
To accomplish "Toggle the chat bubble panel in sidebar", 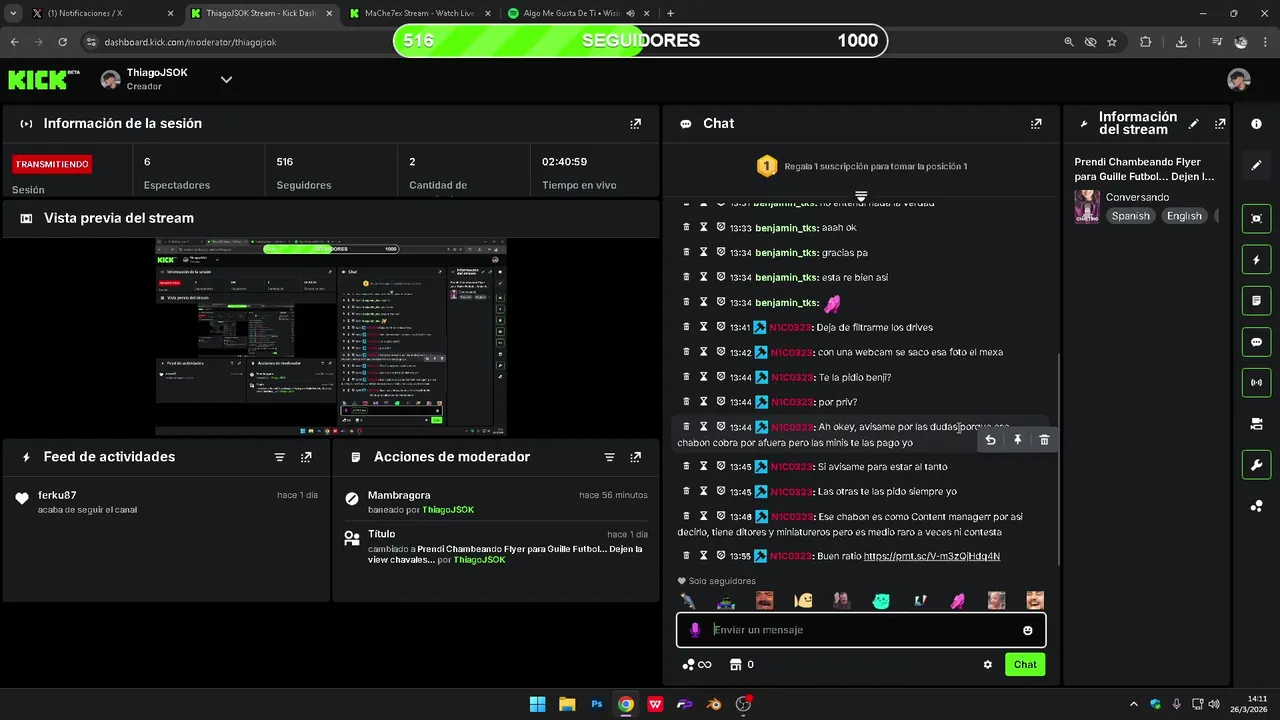I will [1256, 342].
